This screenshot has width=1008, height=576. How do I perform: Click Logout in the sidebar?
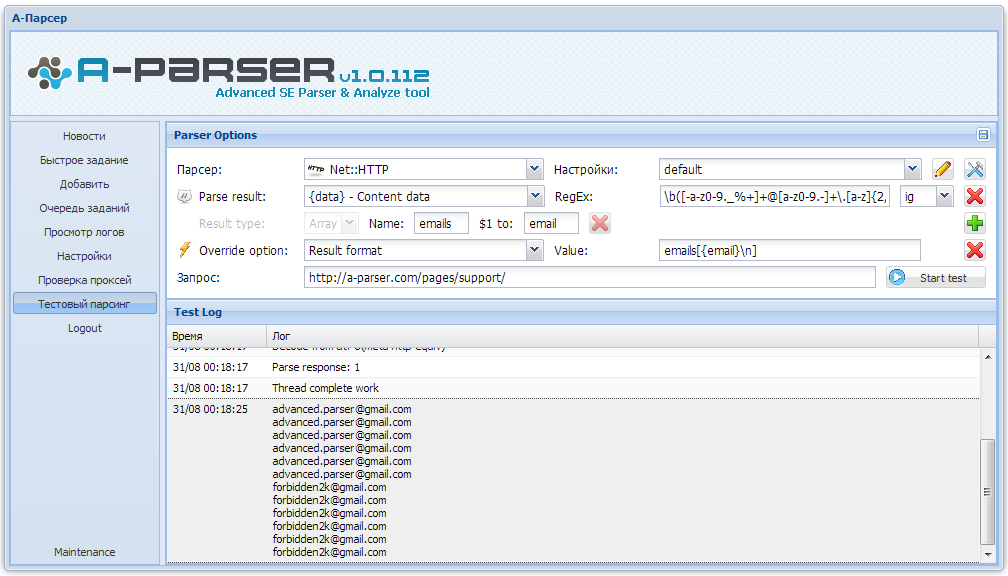(x=84, y=328)
